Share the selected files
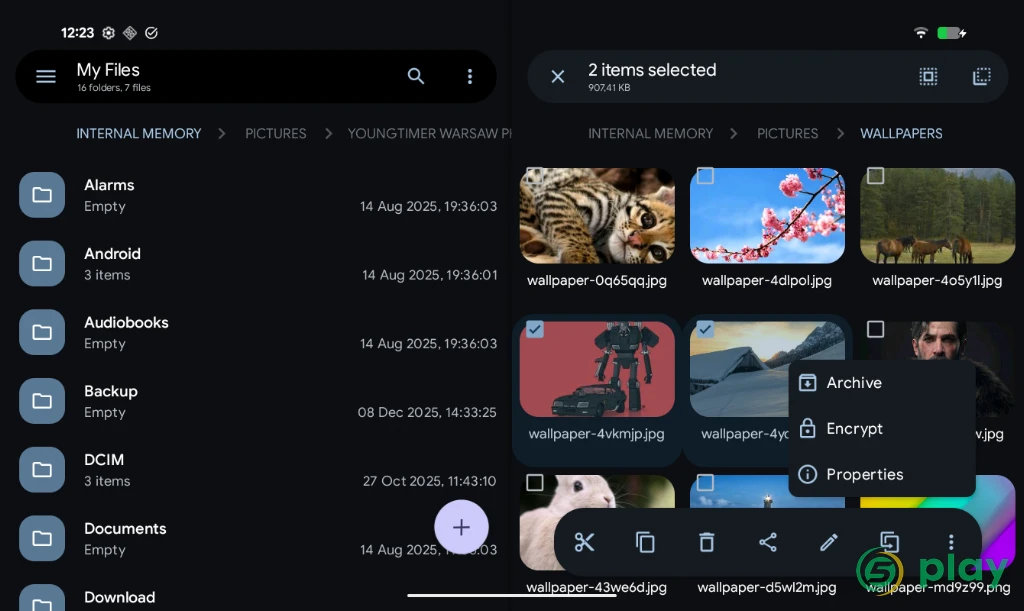The image size is (1024, 611). click(767, 542)
